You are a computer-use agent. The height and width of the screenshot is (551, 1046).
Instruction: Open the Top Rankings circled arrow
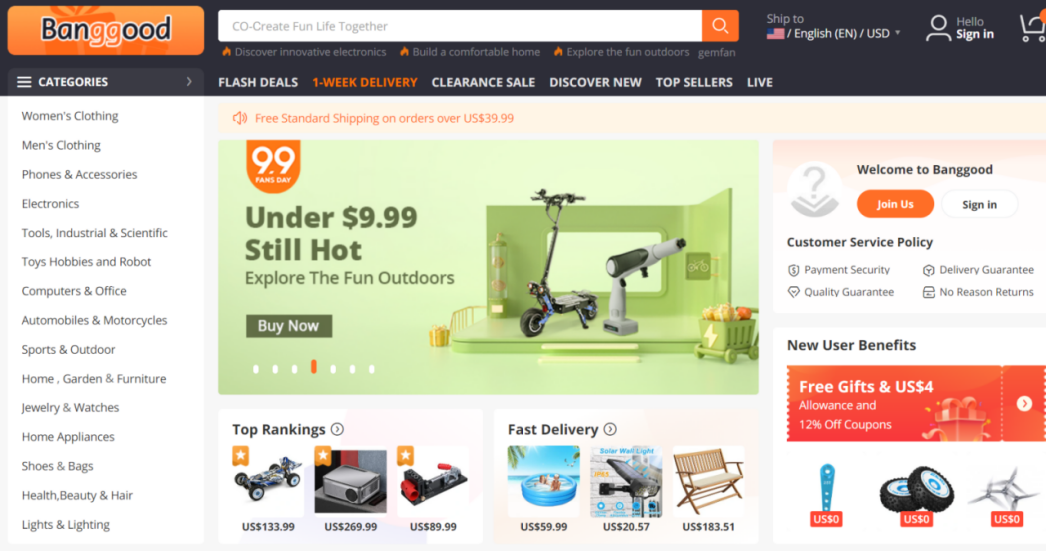(x=338, y=430)
